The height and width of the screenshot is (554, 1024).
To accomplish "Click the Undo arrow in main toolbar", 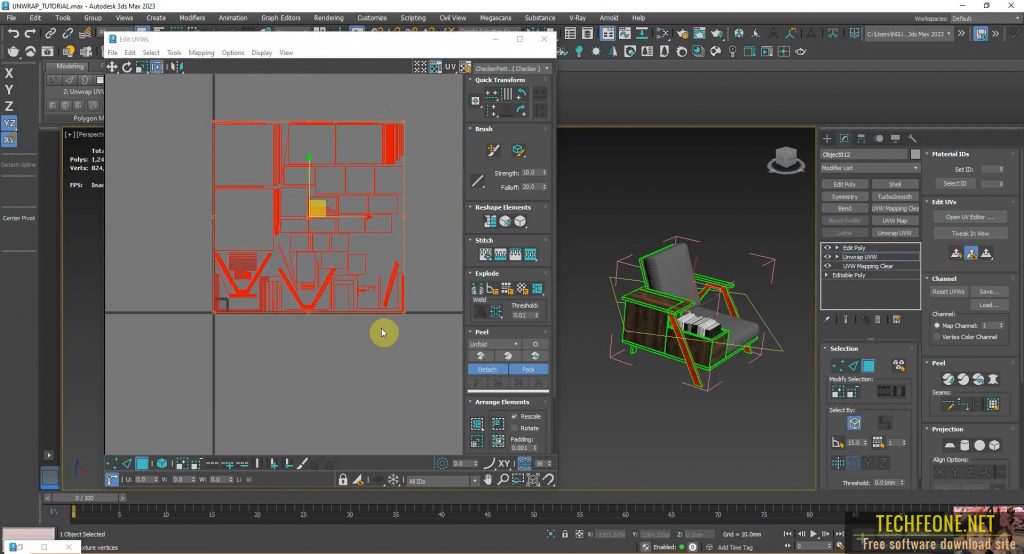I will pos(13,33).
